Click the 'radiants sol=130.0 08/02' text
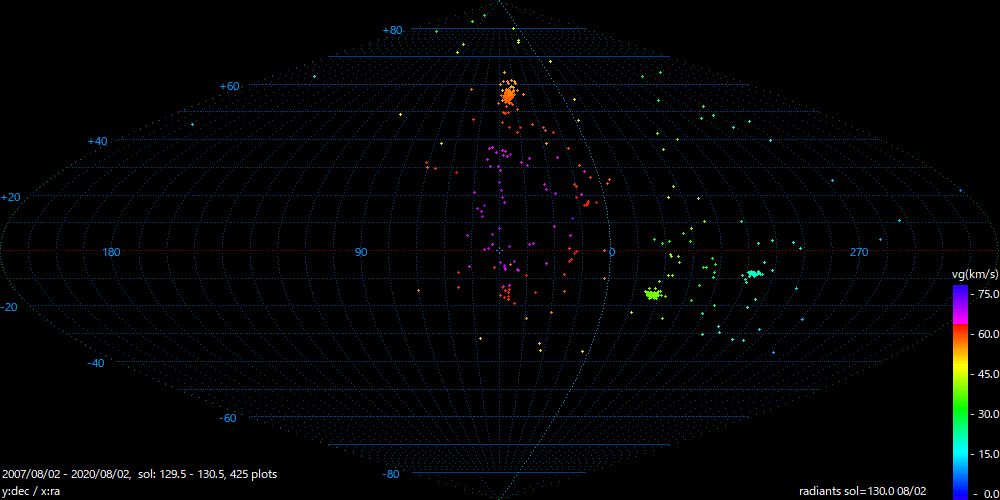 pyautogui.click(x=862, y=491)
